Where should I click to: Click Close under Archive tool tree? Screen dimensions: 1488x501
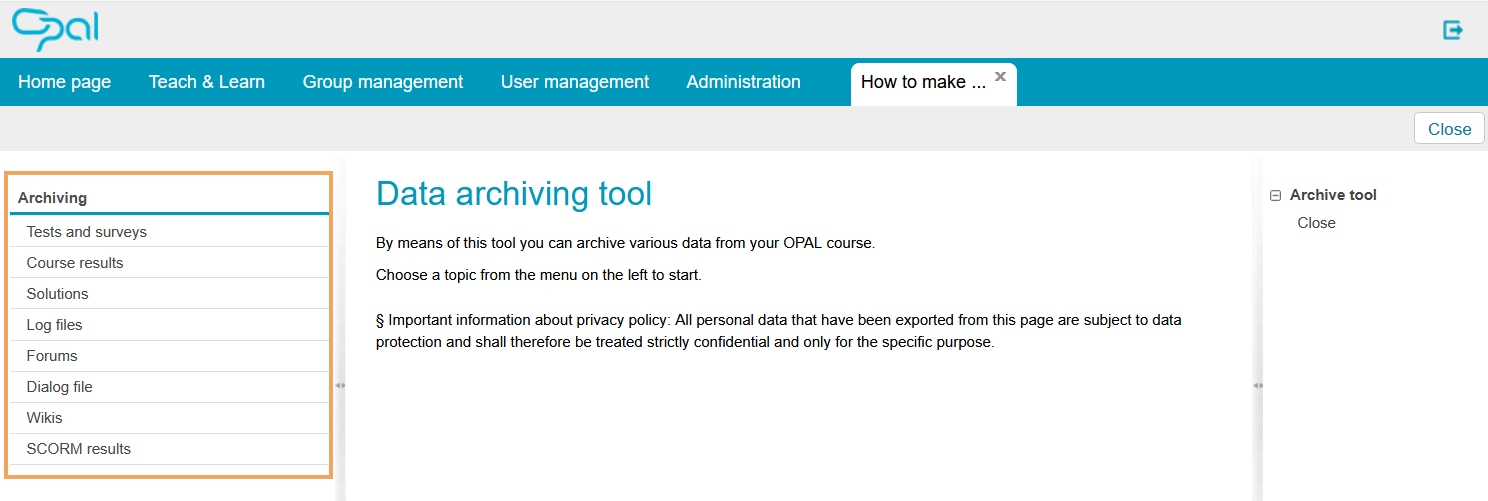pos(1316,223)
